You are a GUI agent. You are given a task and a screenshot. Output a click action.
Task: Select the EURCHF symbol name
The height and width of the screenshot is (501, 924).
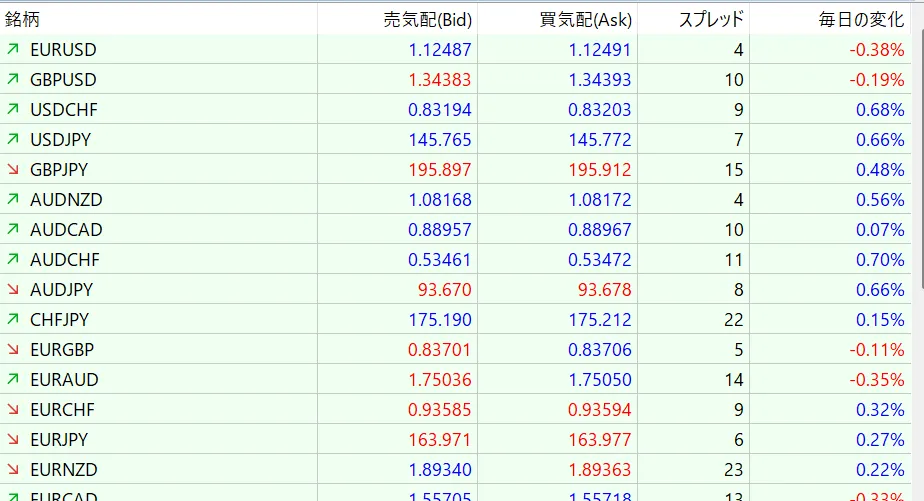click(x=62, y=410)
